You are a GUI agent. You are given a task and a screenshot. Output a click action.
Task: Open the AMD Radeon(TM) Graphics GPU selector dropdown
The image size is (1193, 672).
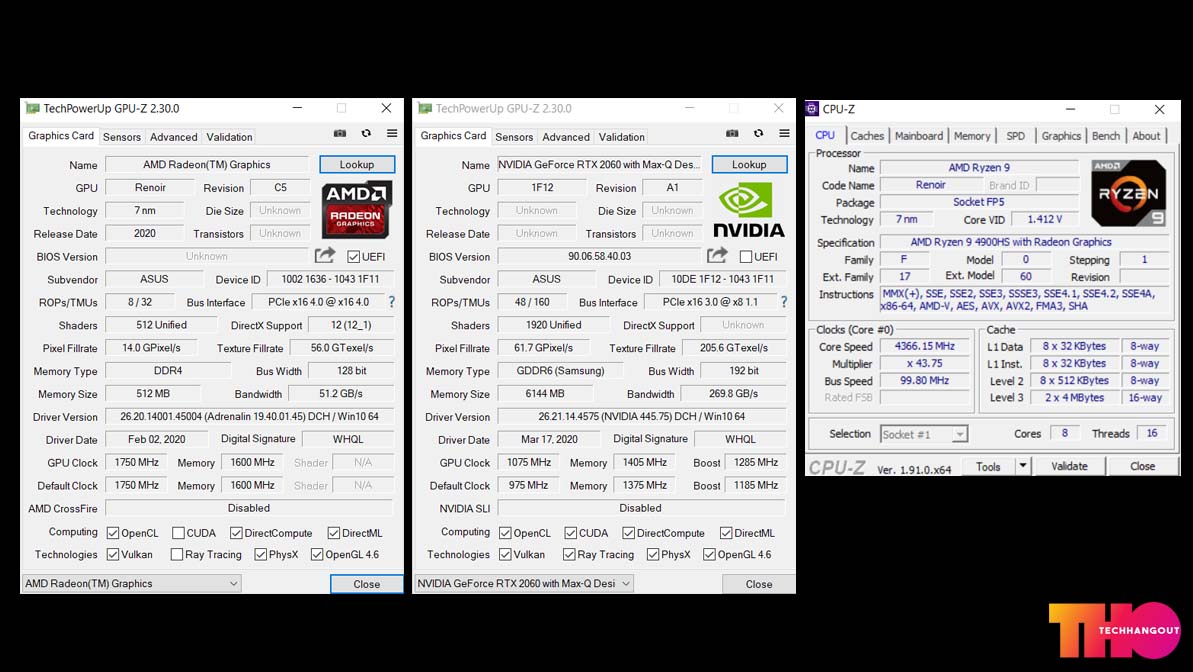(132, 584)
